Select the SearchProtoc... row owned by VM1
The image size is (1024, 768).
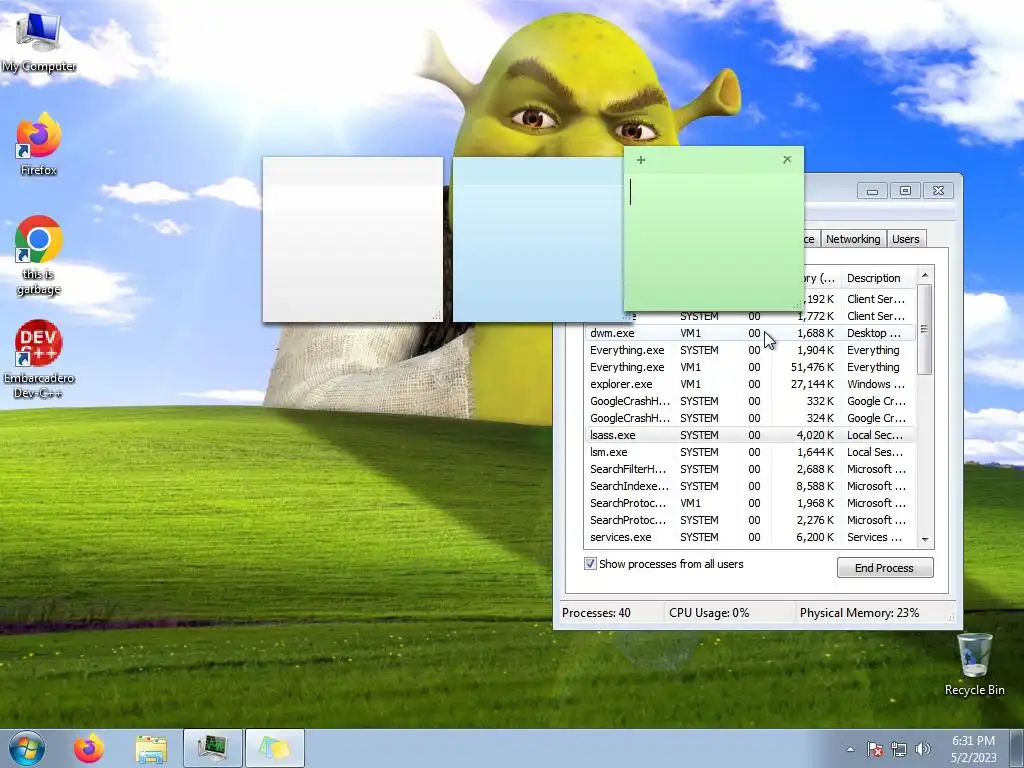[750, 503]
